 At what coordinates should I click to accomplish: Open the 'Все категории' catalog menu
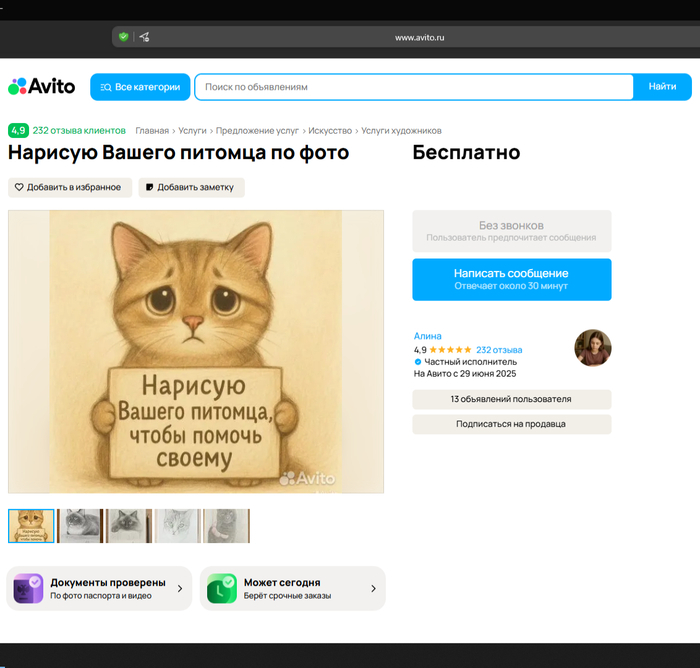pos(140,87)
